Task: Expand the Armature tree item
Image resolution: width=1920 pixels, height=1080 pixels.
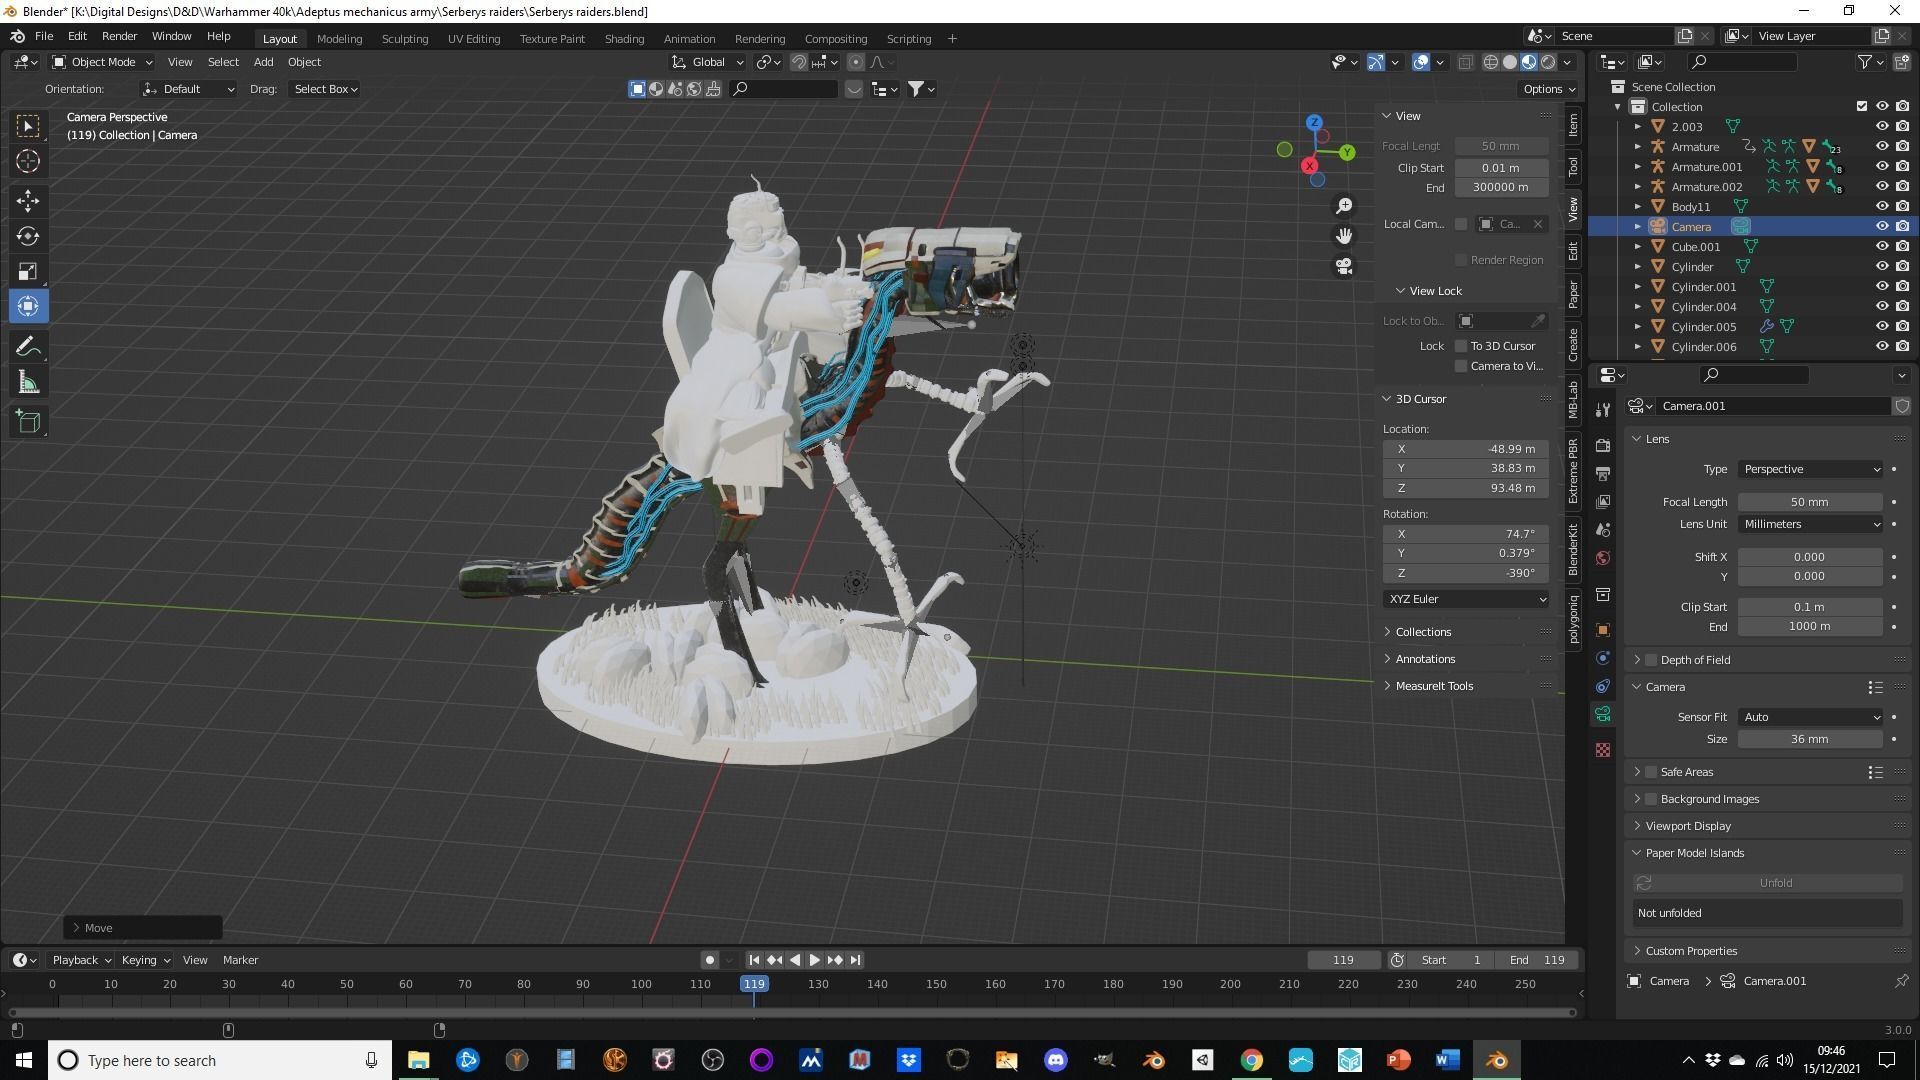Action: [x=1638, y=147]
